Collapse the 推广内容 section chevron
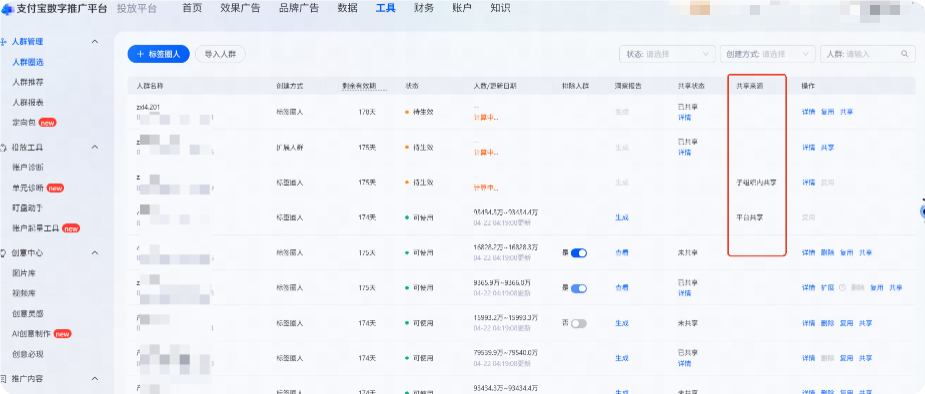 (95, 379)
